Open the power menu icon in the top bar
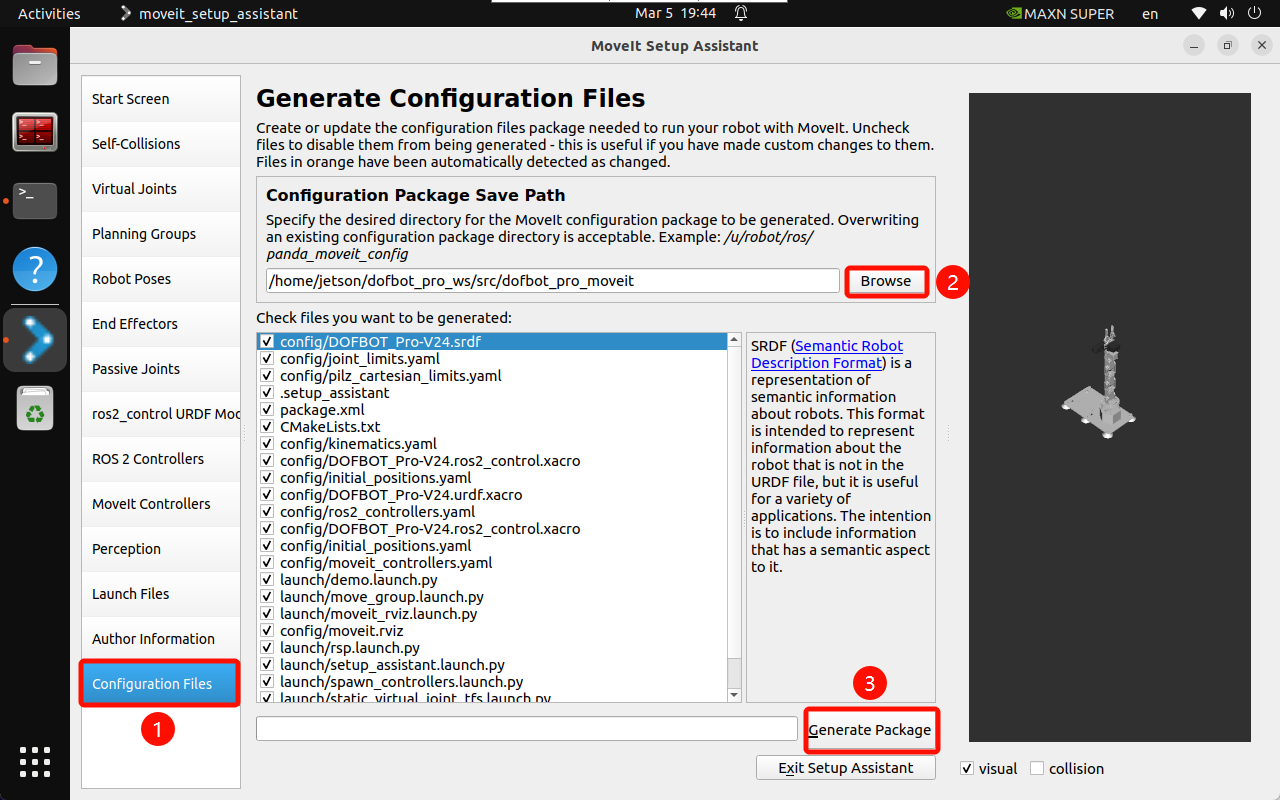Screen dimensions: 1280x800 1255,14
